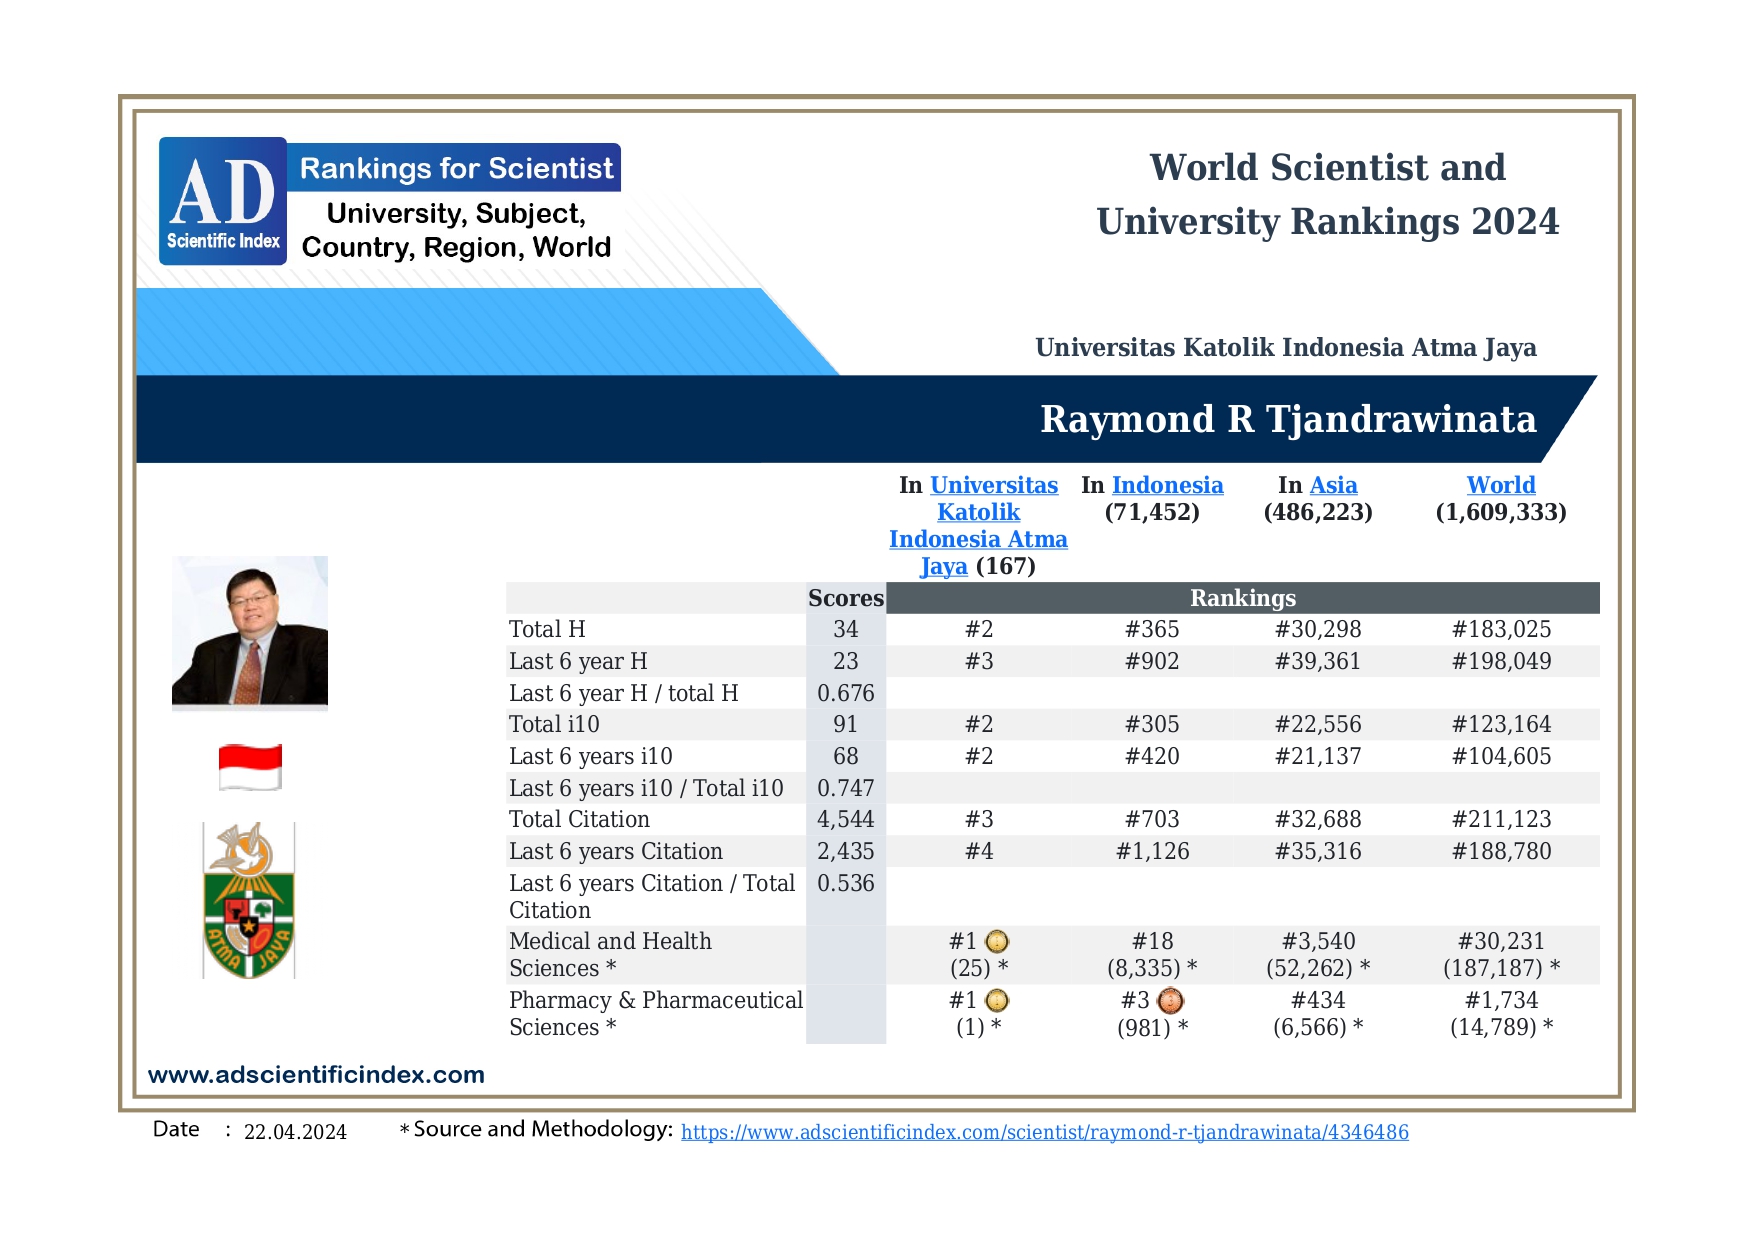
Task: Click the AD Scientific Index logo
Action: tap(223, 201)
